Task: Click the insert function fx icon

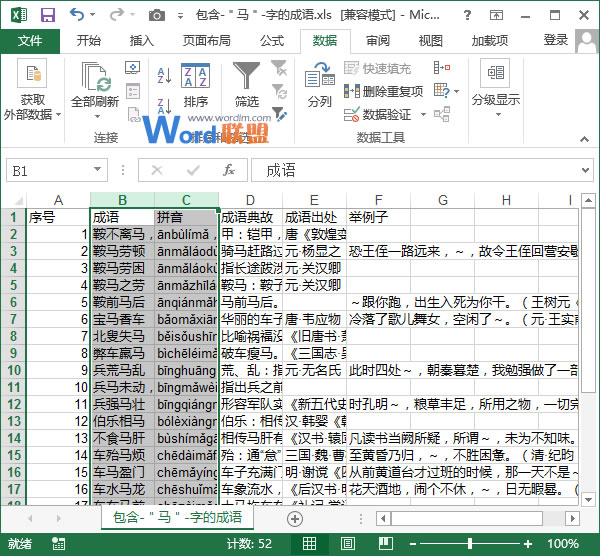Action: point(229,170)
